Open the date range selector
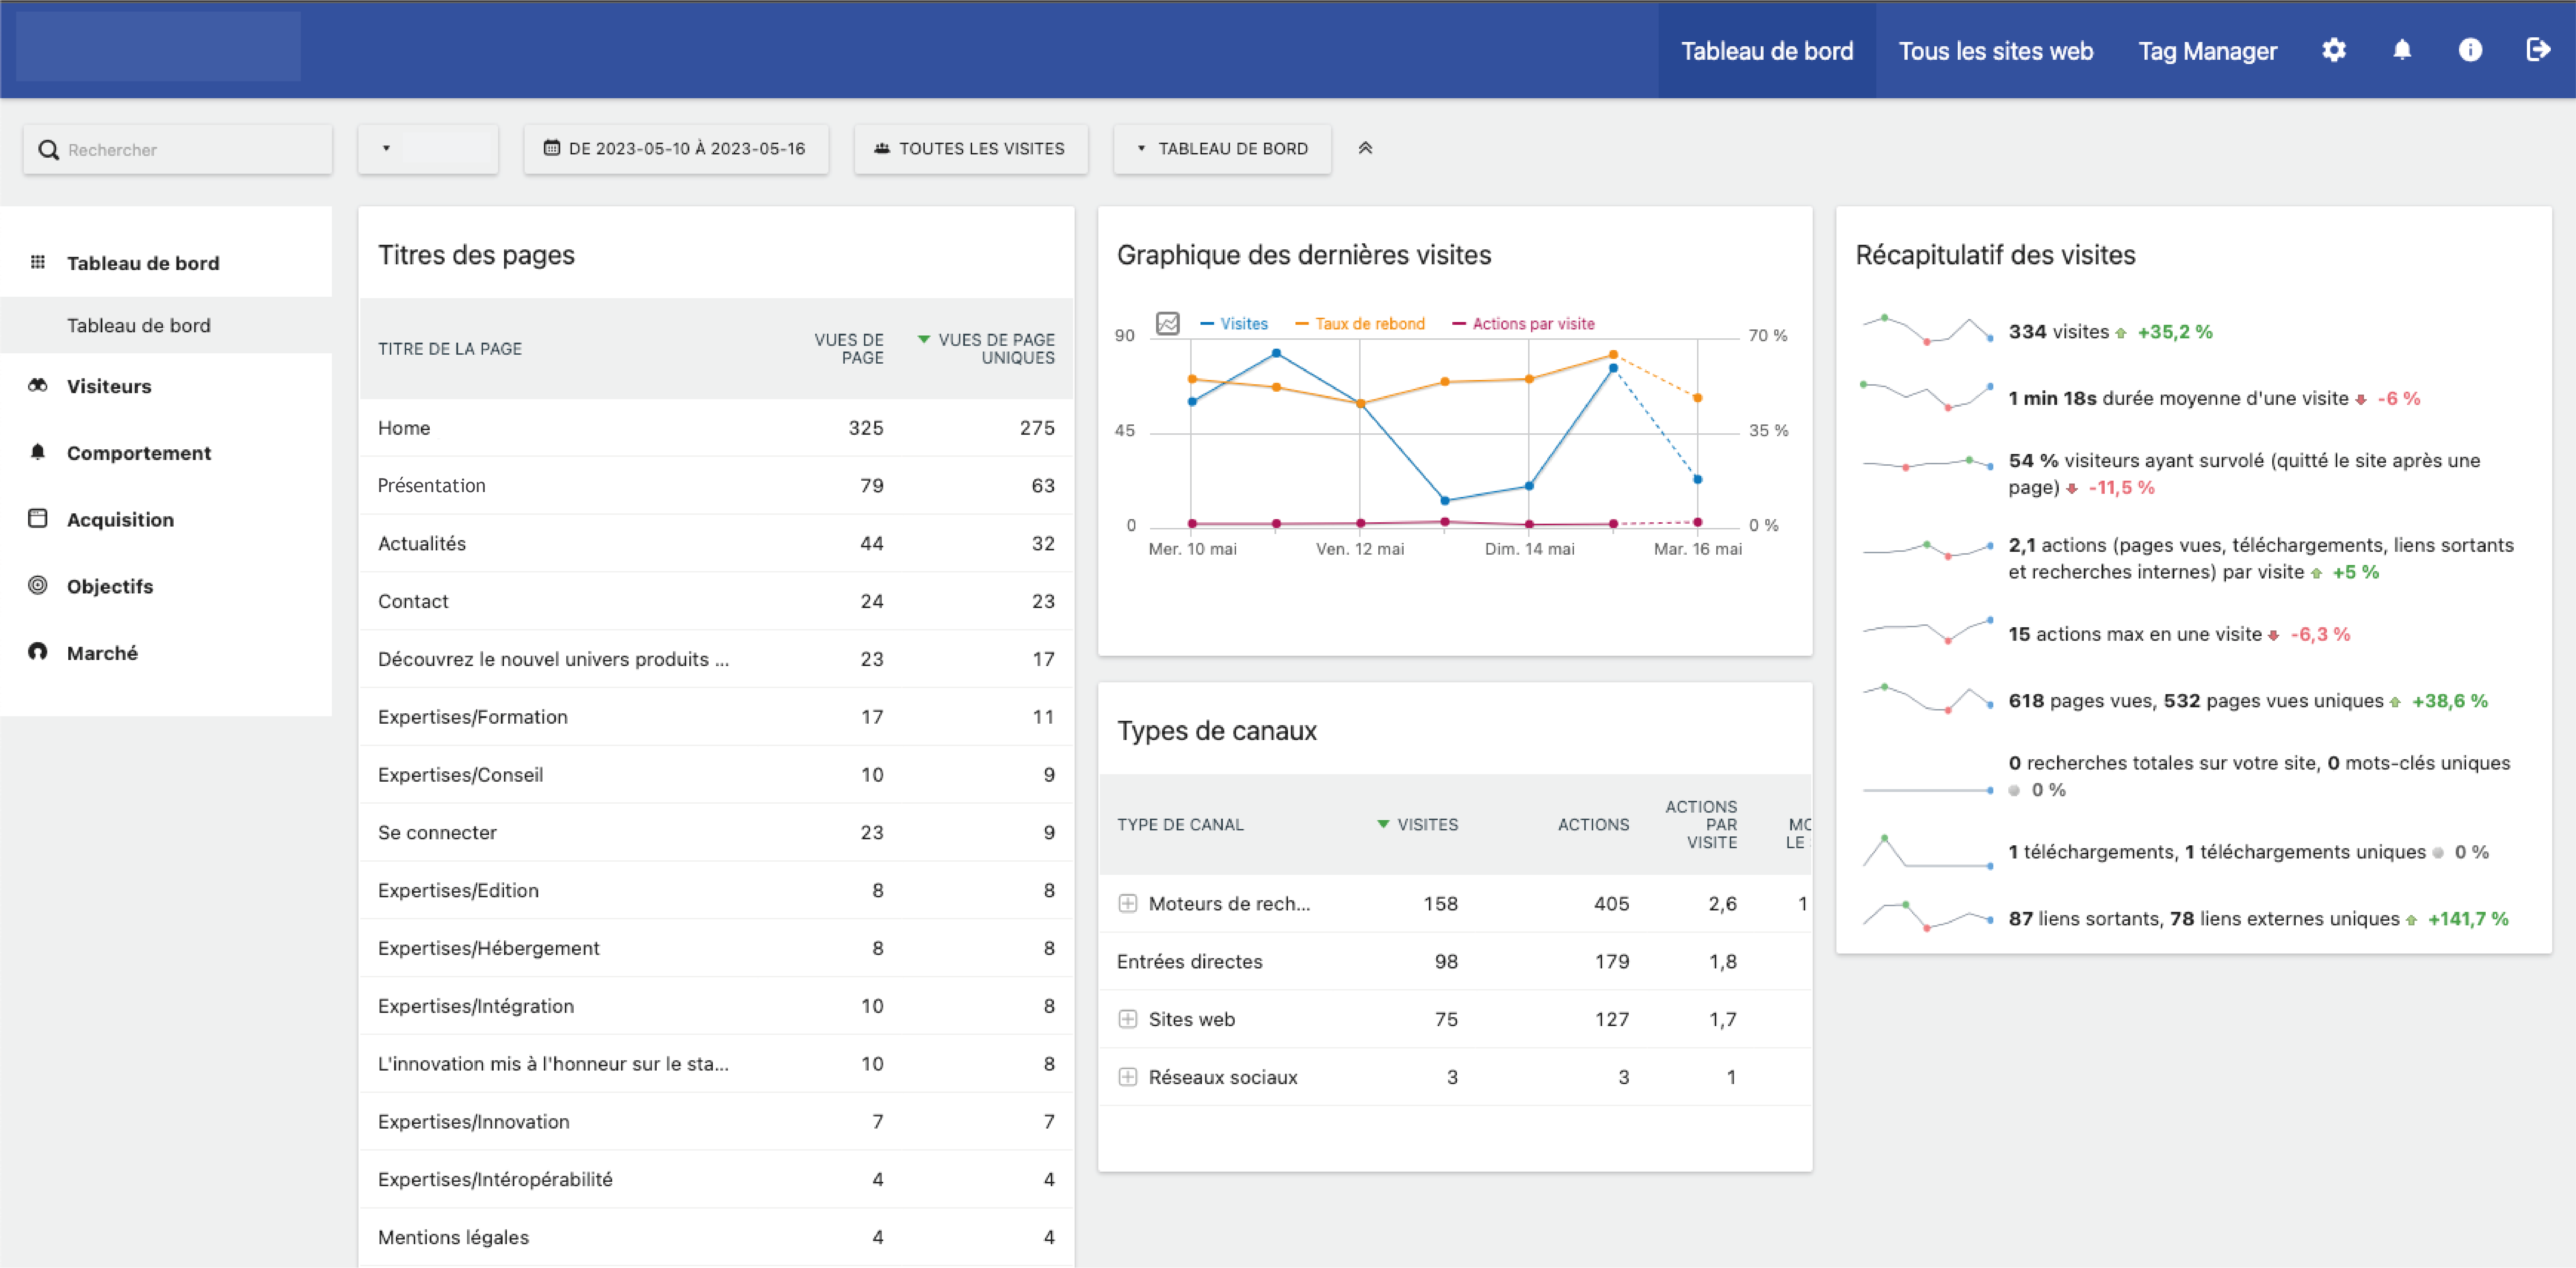Screen dimensions: 2576x1268 pos(676,149)
